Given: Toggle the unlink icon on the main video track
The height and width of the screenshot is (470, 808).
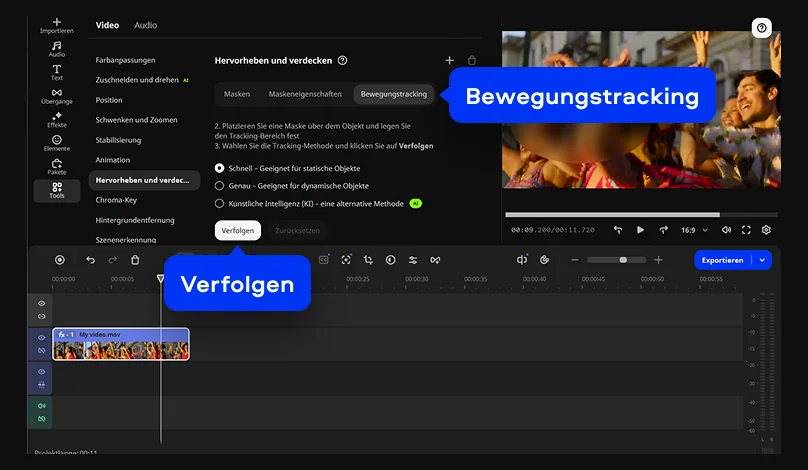Looking at the screenshot, I should click(x=42, y=350).
